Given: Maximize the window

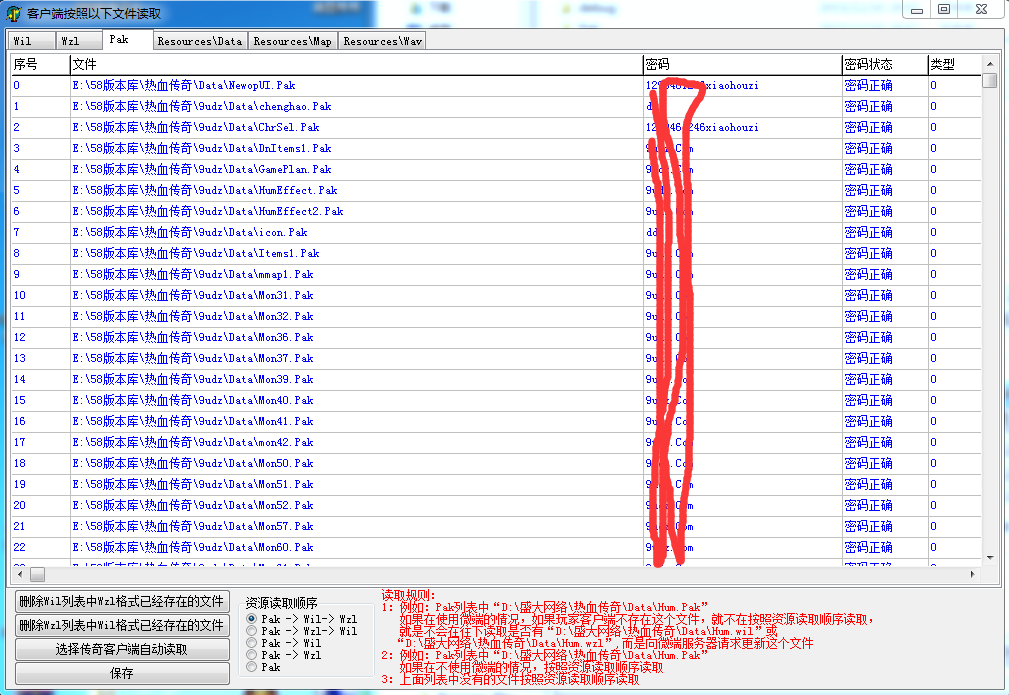Looking at the screenshot, I should (944, 10).
